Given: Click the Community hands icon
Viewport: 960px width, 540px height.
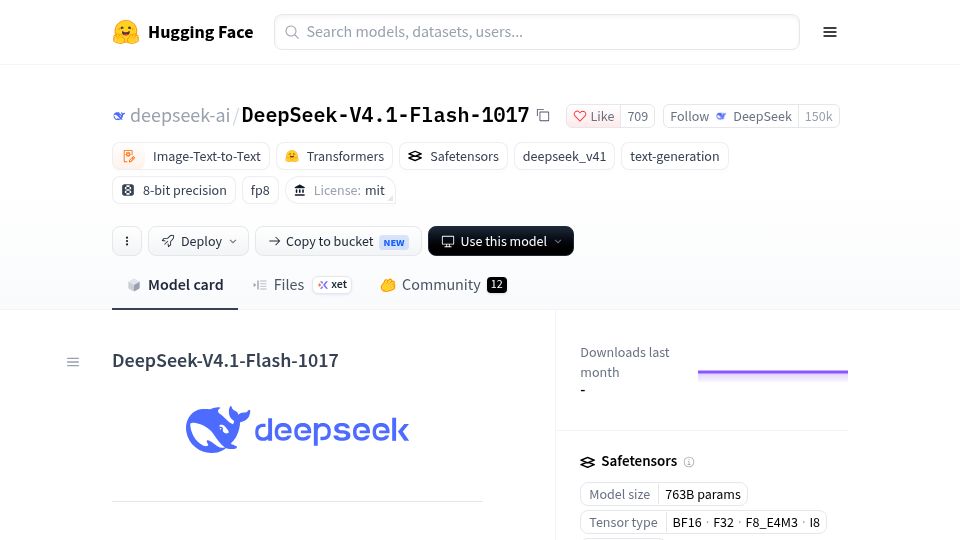Looking at the screenshot, I should pyautogui.click(x=388, y=285).
